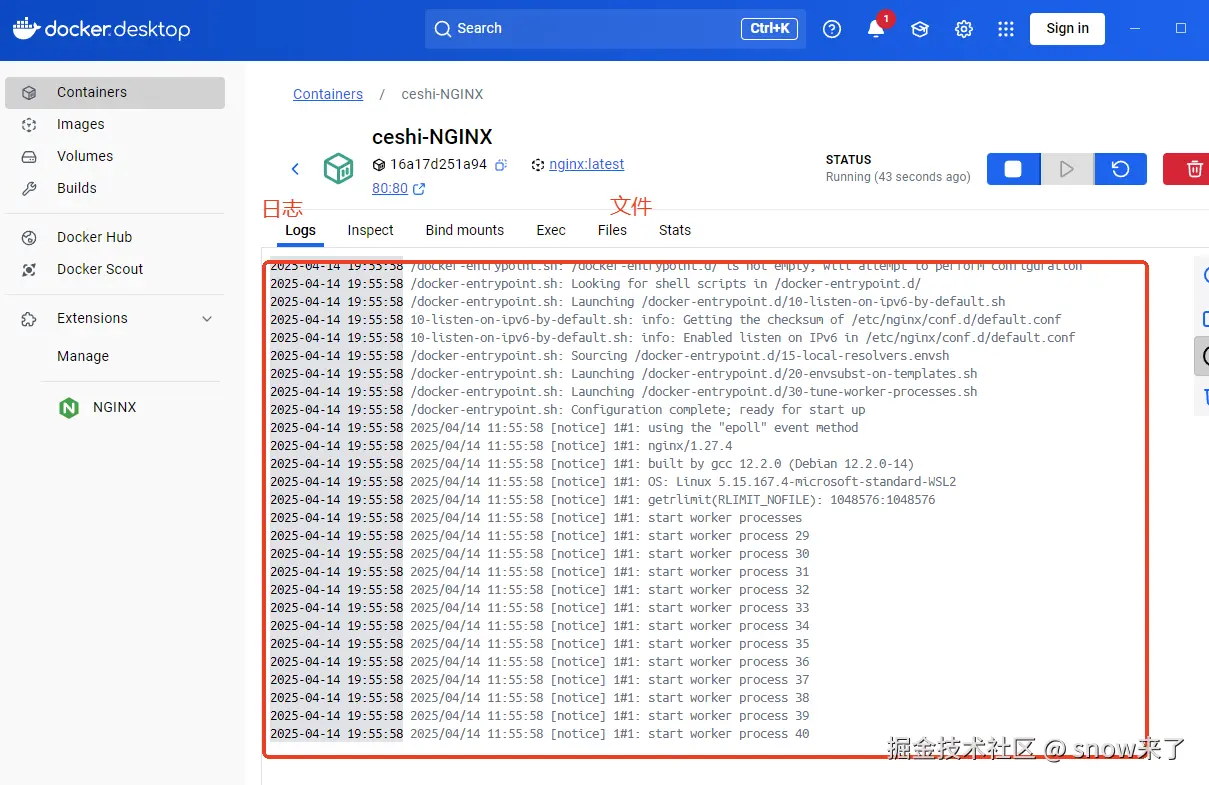Switch to the Inspect tab
1209x785 pixels.
(x=371, y=230)
